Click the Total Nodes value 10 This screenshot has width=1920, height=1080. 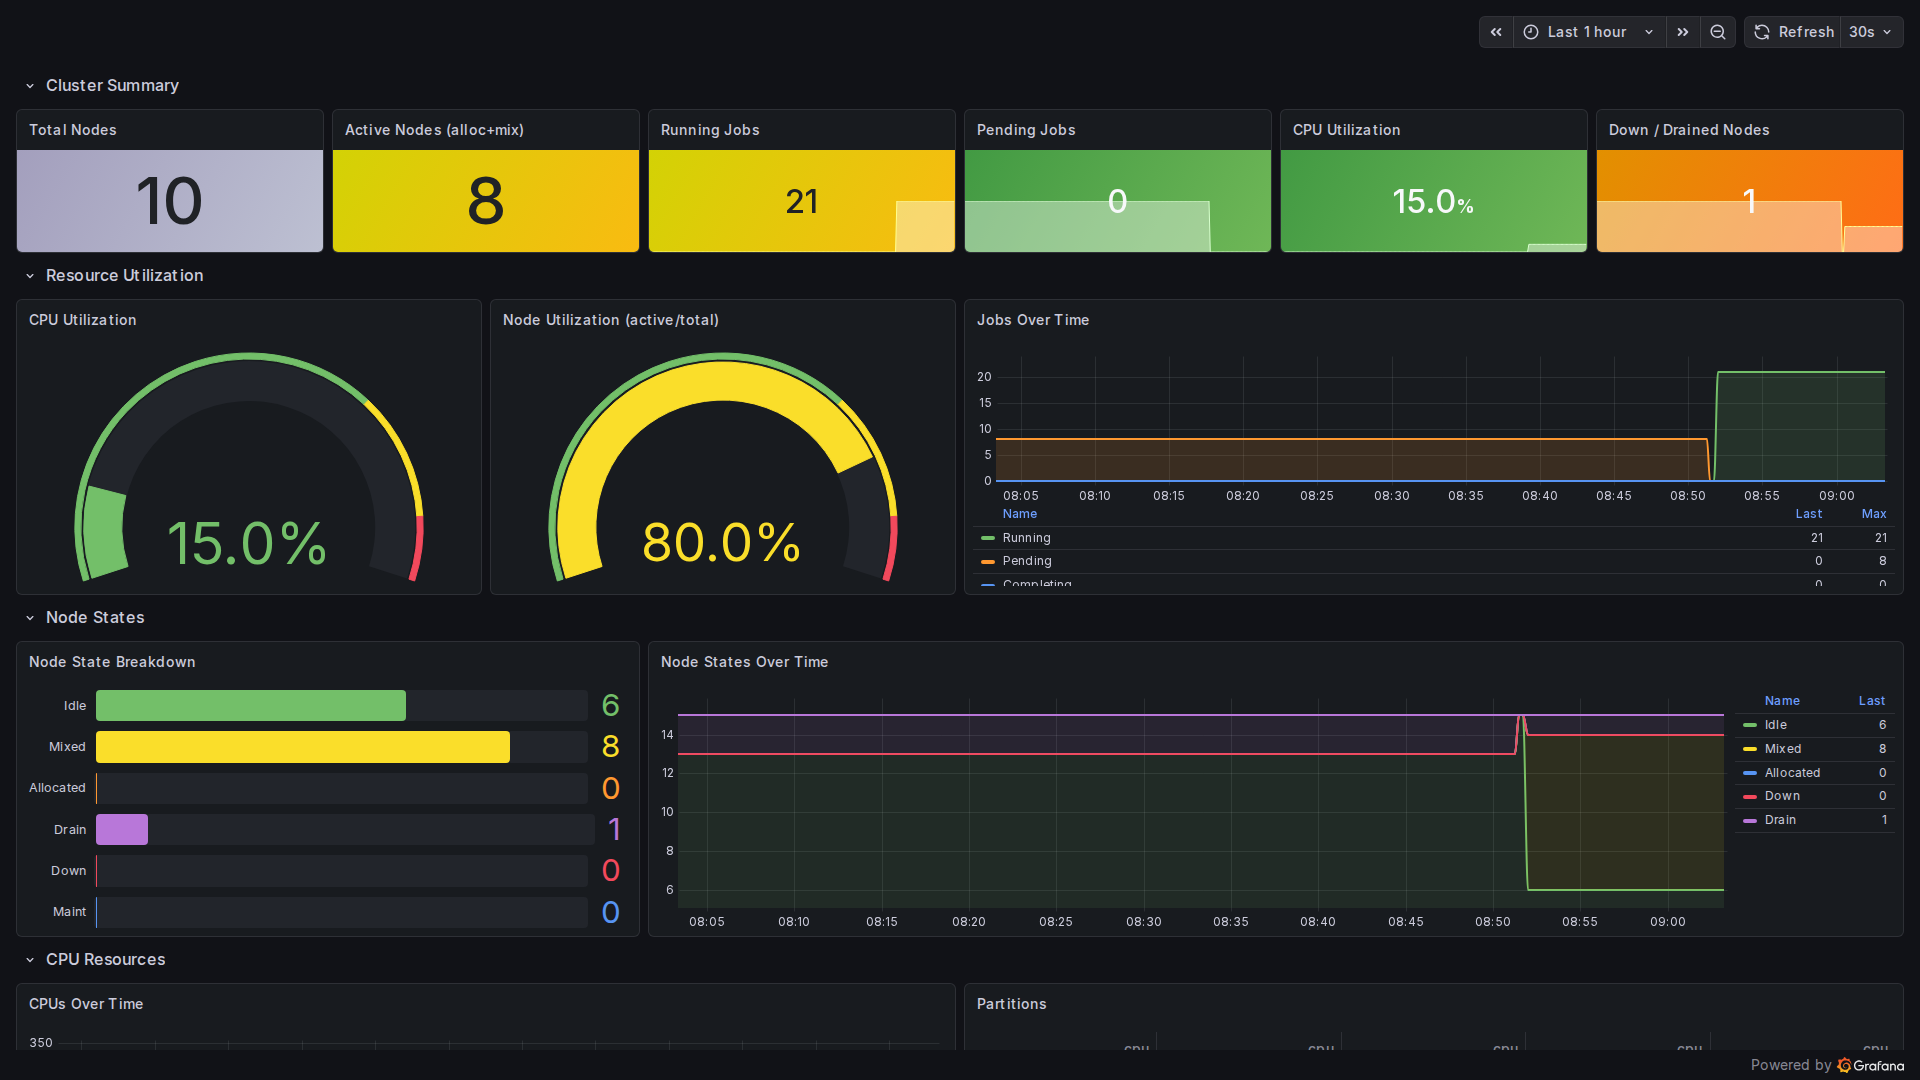pyautogui.click(x=169, y=201)
